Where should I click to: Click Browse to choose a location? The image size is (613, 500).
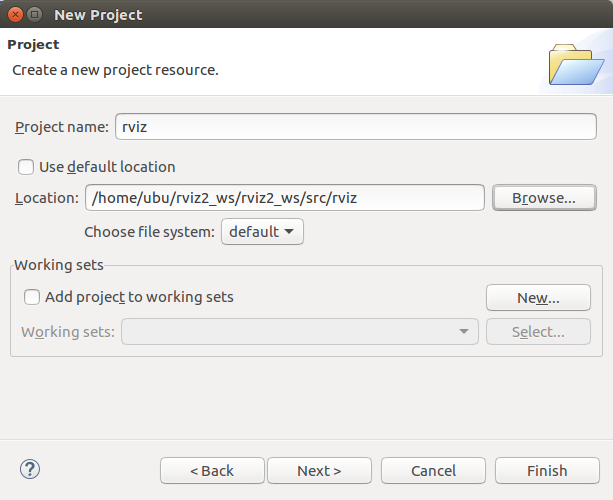[x=543, y=198]
